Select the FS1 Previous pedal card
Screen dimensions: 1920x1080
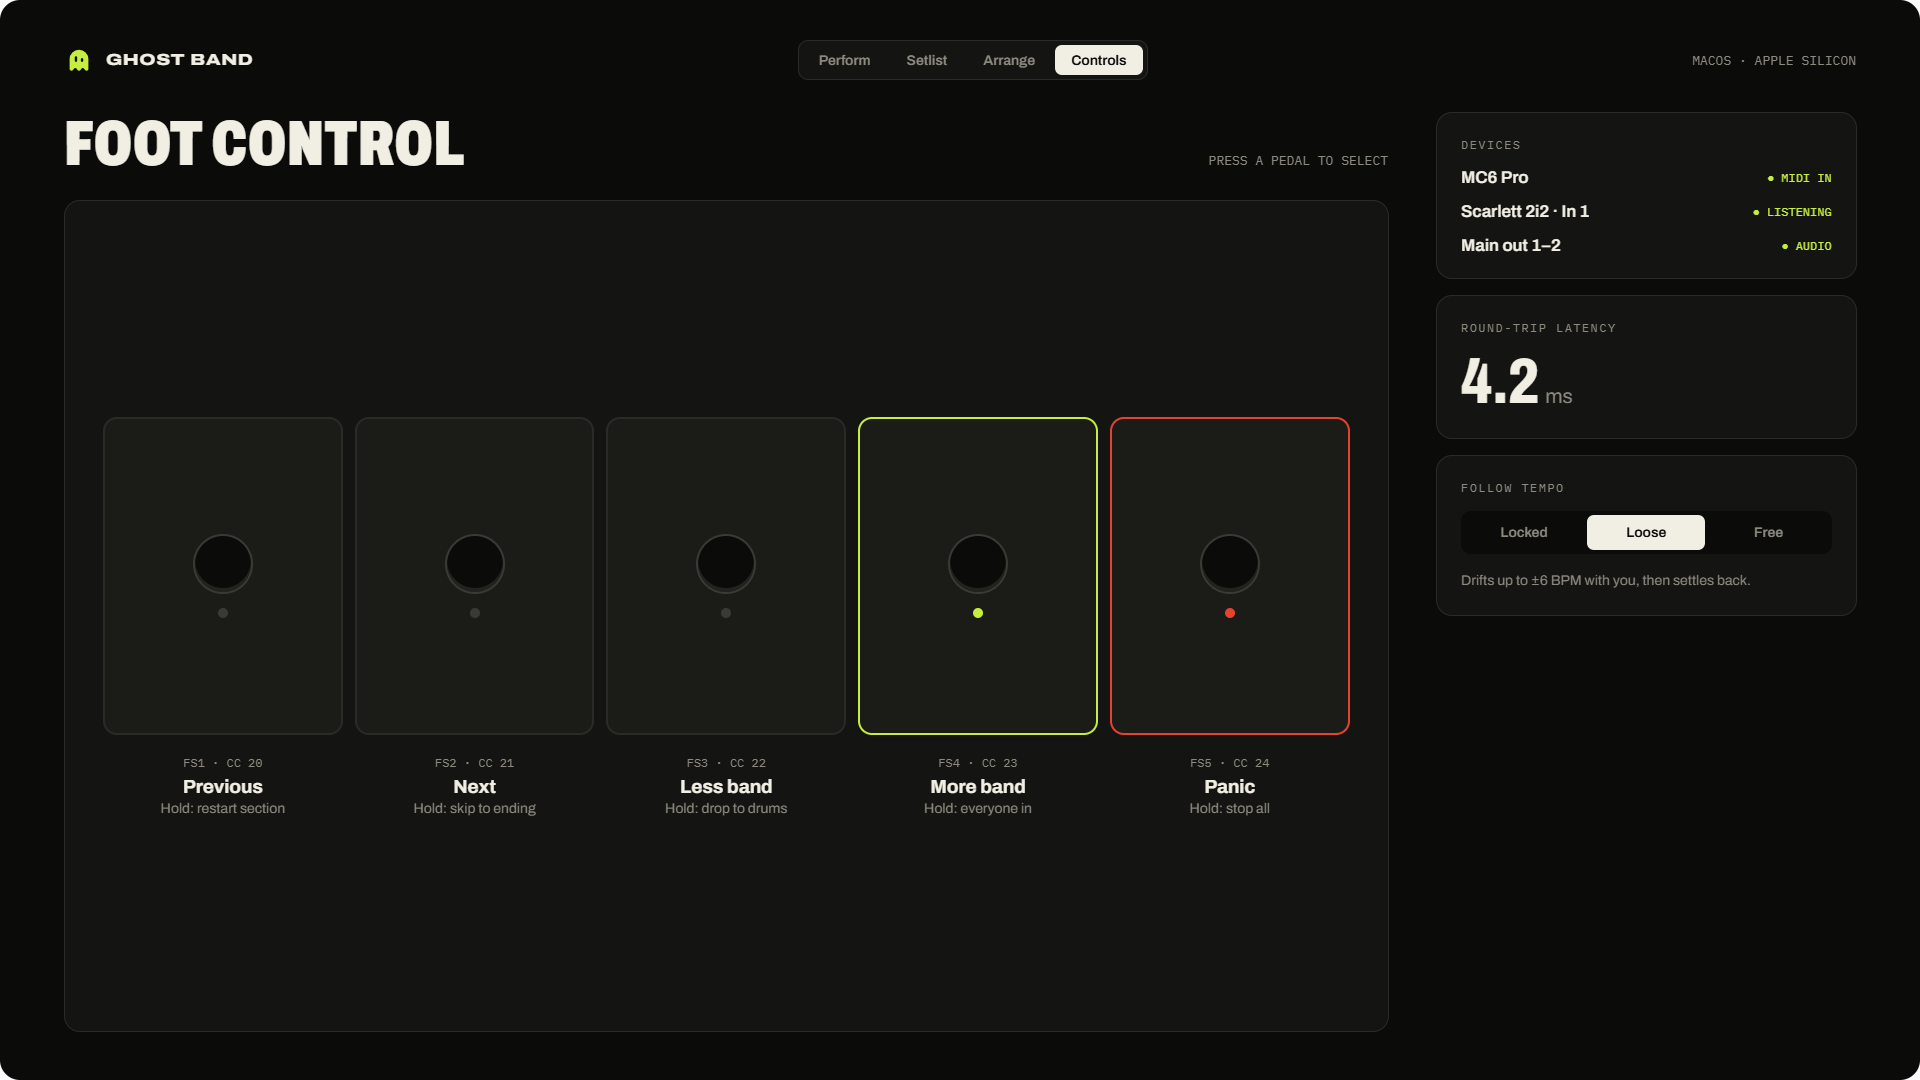point(223,576)
